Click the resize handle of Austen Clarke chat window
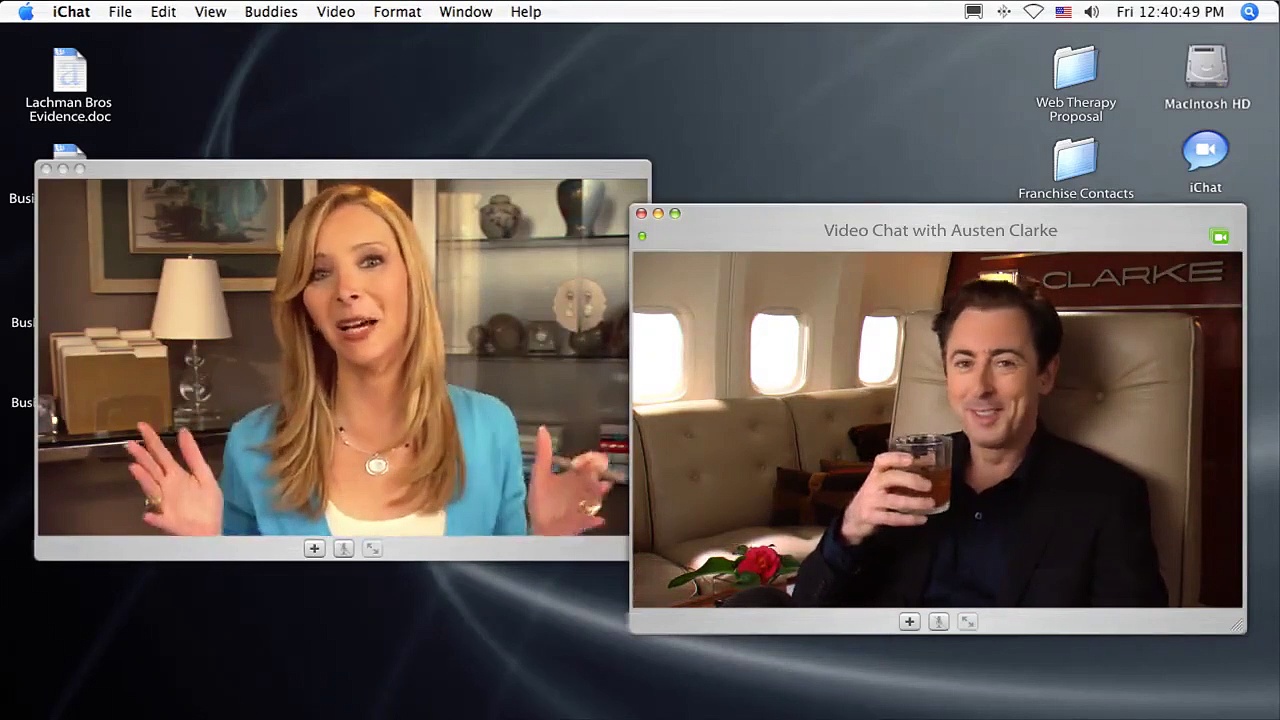 (x=1238, y=626)
